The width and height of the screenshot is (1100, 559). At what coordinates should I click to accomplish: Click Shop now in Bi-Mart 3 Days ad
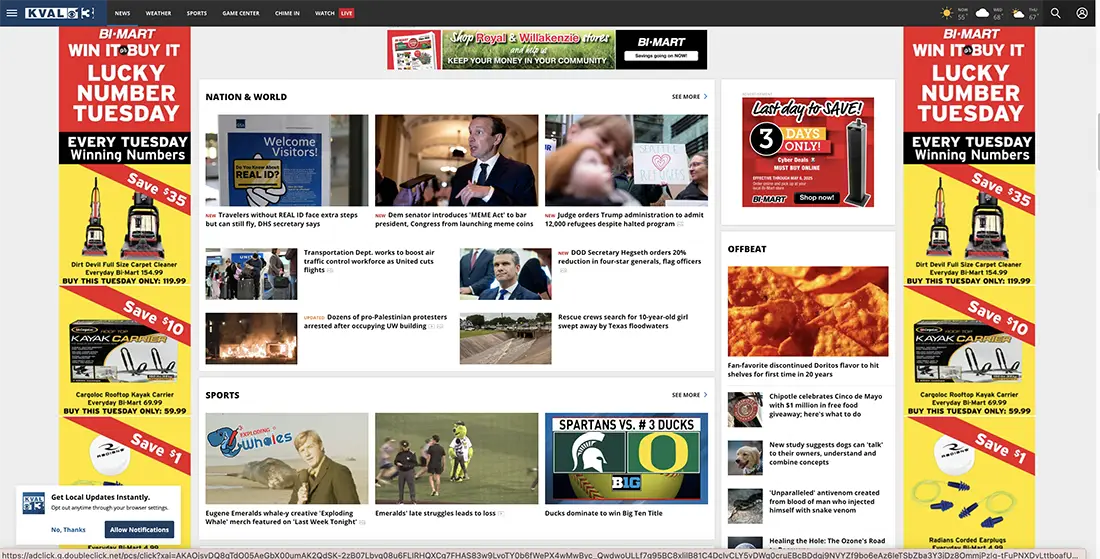coord(817,198)
